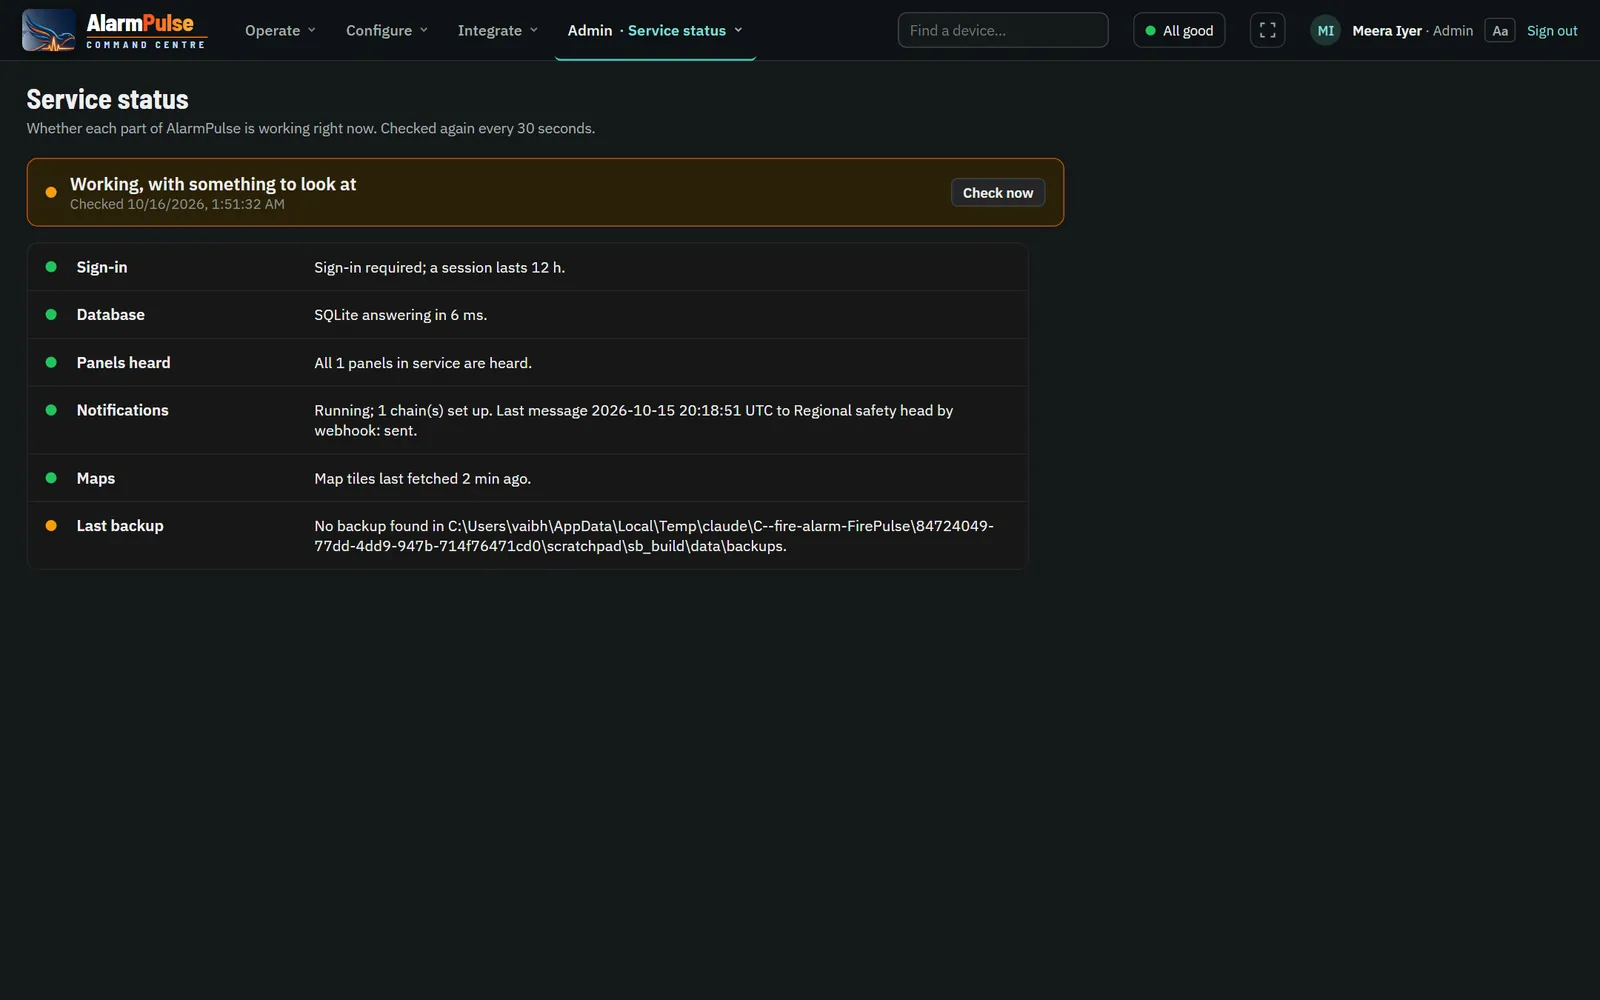This screenshot has width=1600, height=1000.
Task: Click the AlarmPulse Command Centre logo
Action: tap(114, 30)
